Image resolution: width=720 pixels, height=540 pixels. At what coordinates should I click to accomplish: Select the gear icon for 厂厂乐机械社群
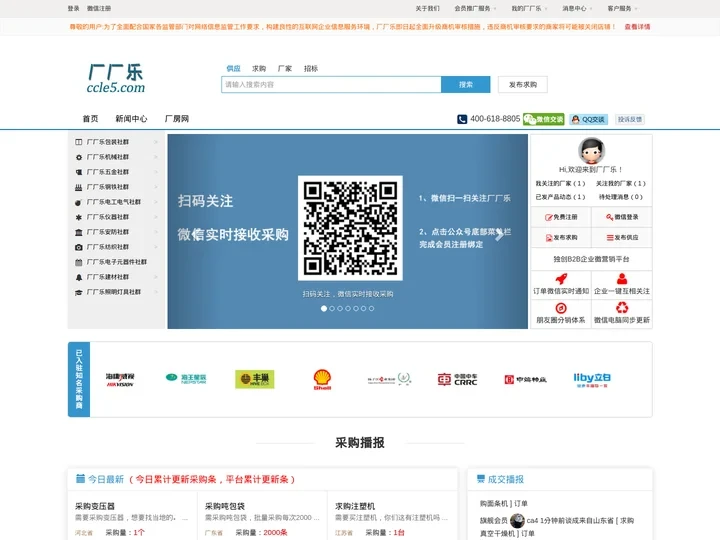click(x=79, y=157)
